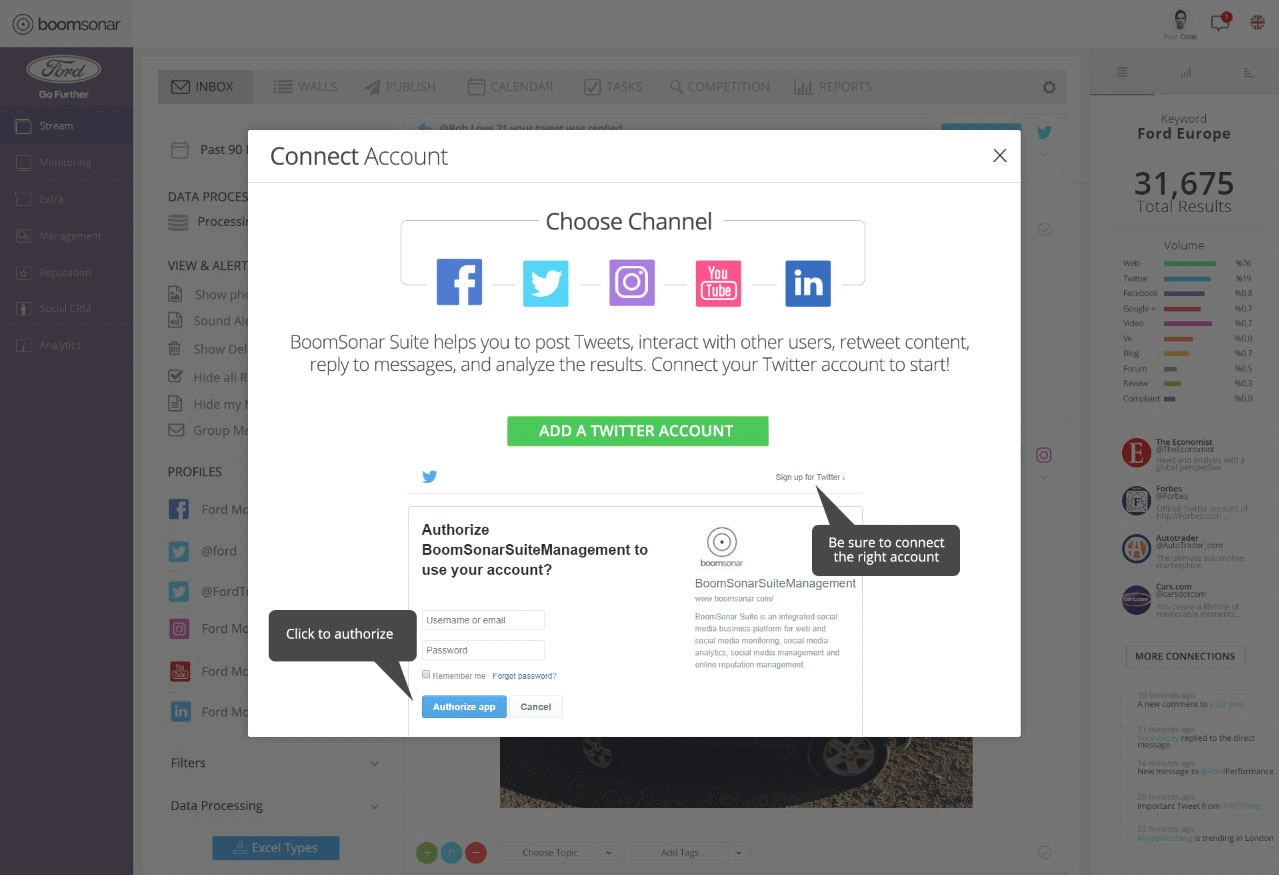The width and height of the screenshot is (1279, 875).
Task: Switch to the WALLS tab
Action: click(305, 87)
